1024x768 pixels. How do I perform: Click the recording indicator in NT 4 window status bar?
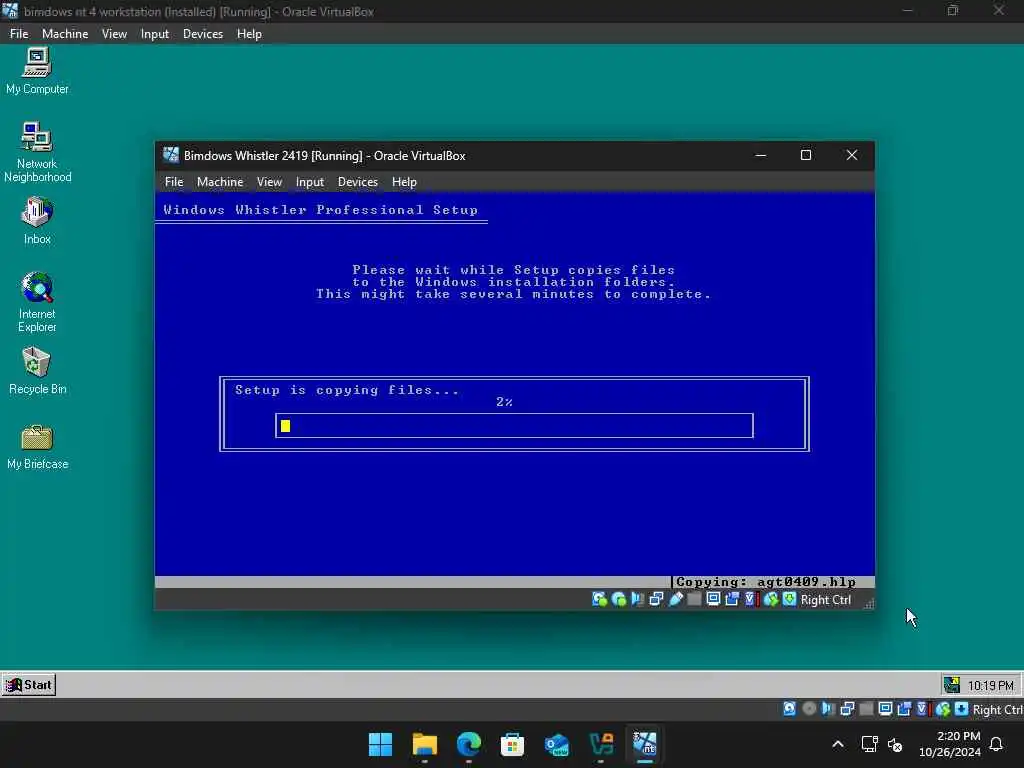pos(904,709)
